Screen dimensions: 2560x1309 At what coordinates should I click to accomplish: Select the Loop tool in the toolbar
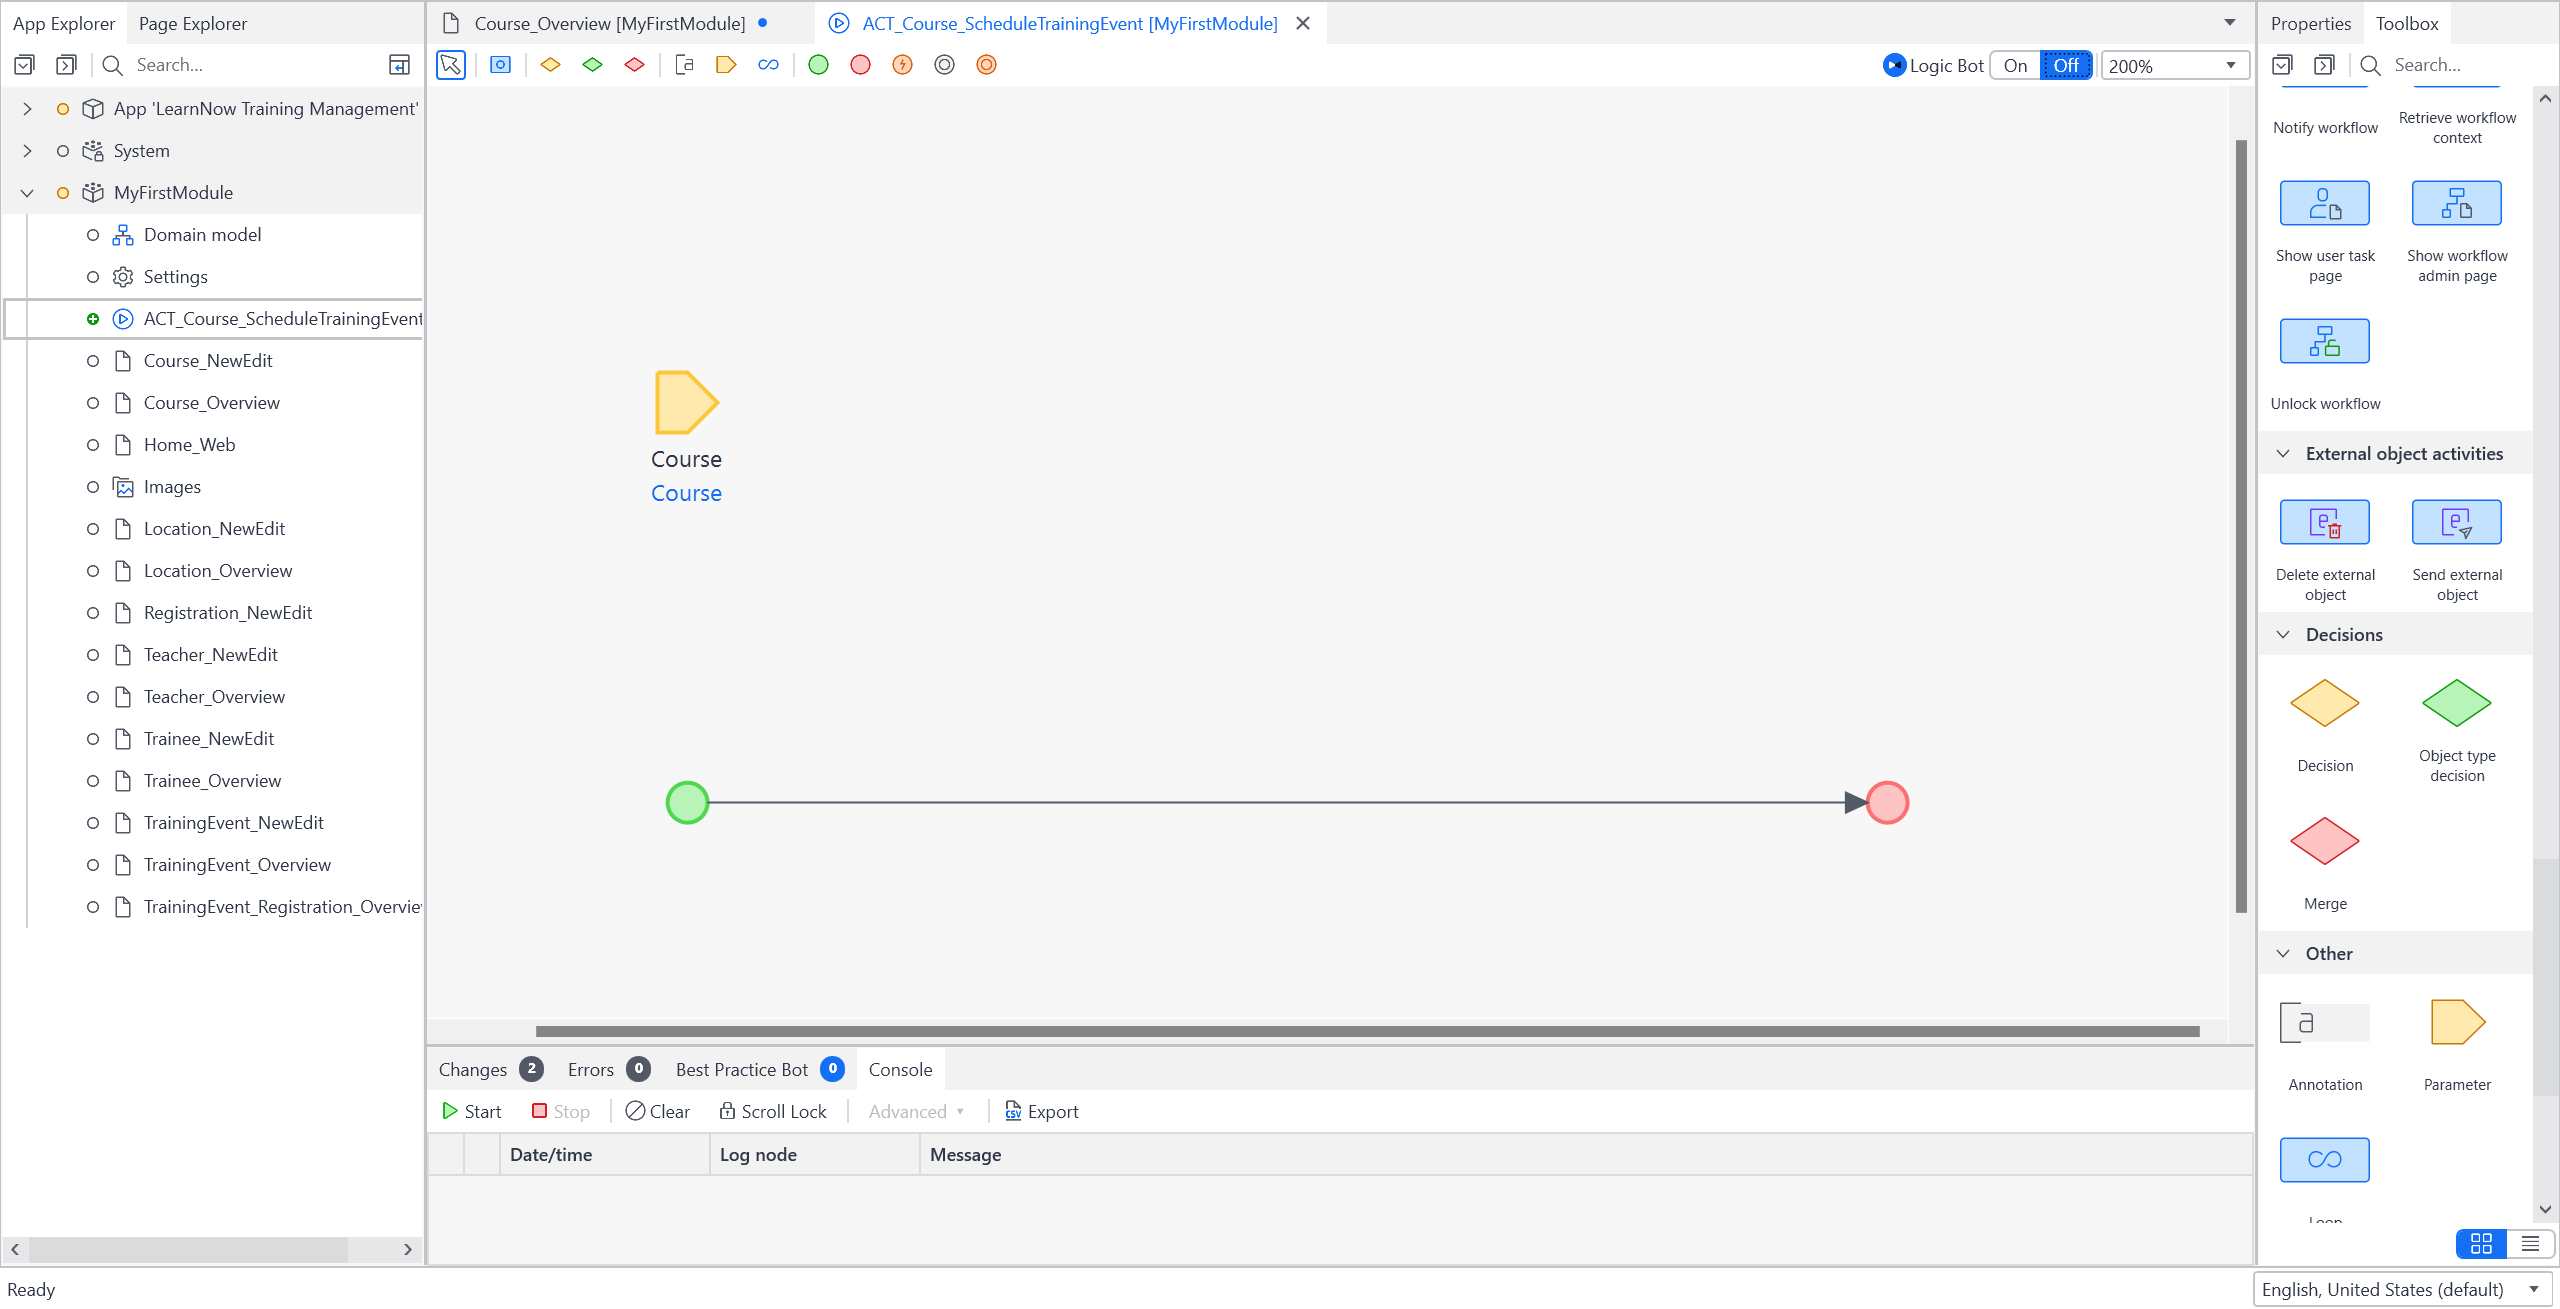pos(768,65)
